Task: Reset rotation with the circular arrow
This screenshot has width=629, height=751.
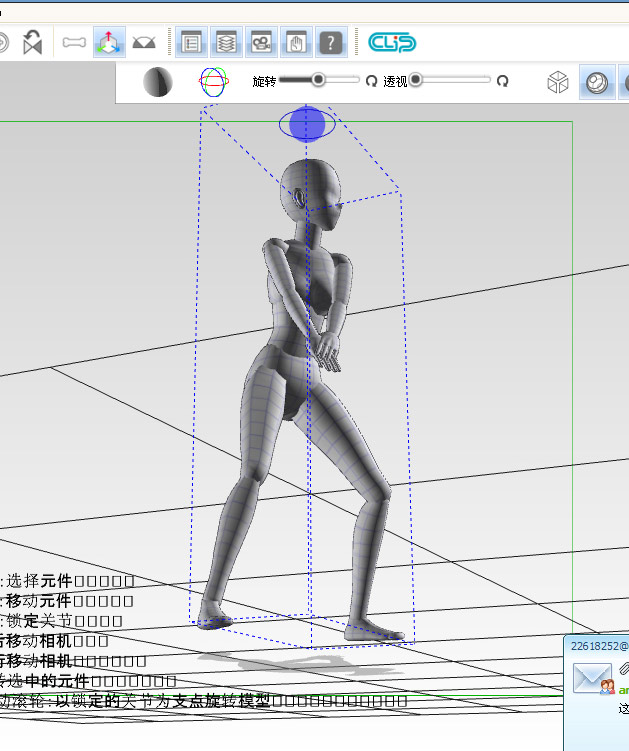Action: 371,81
